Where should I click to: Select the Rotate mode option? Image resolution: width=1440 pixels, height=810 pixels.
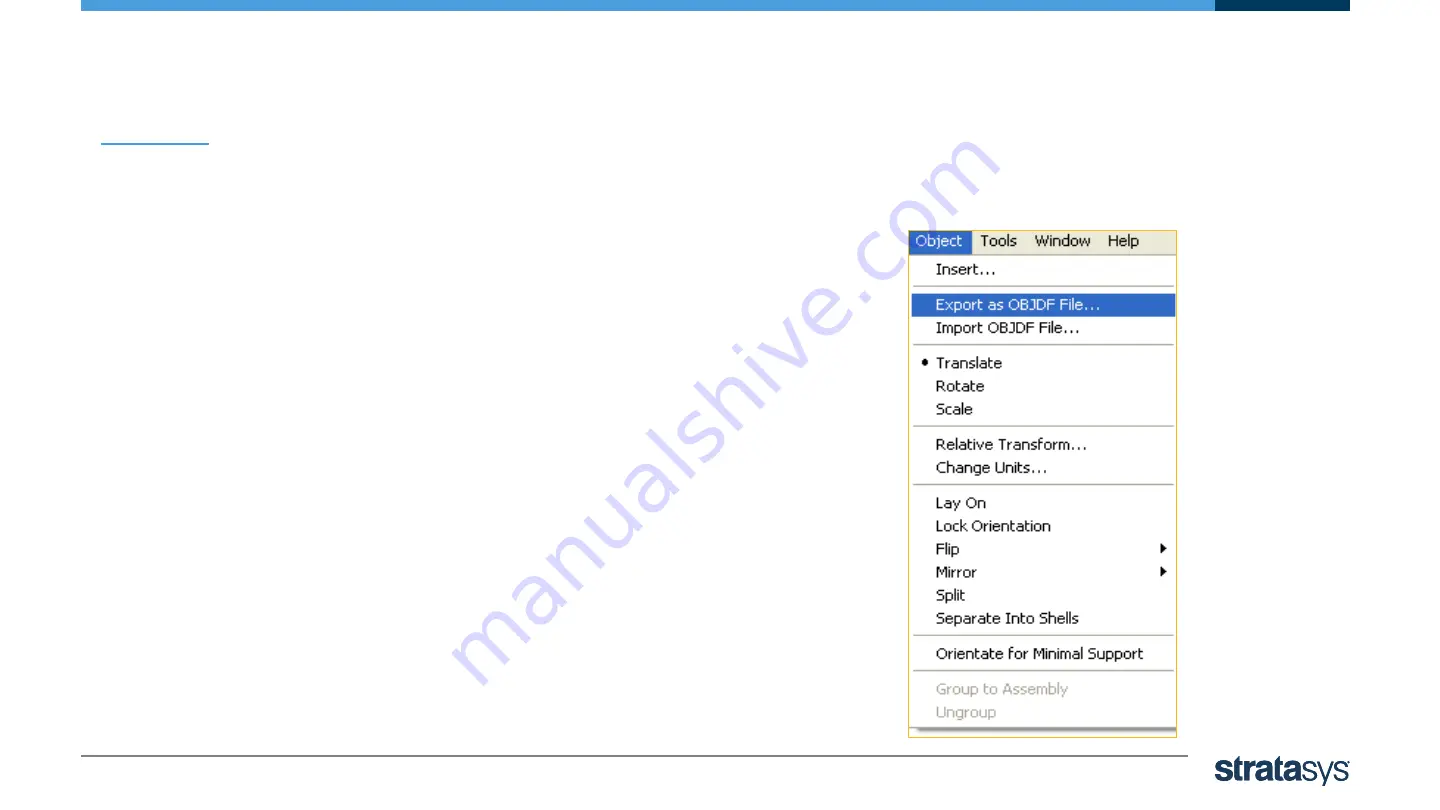[1043, 386]
